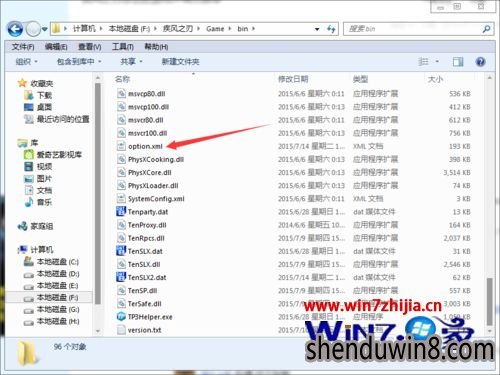Open 最近访问的位置 in sidebar
Image resolution: width=500 pixels, height=375 pixels.
pos(57,119)
